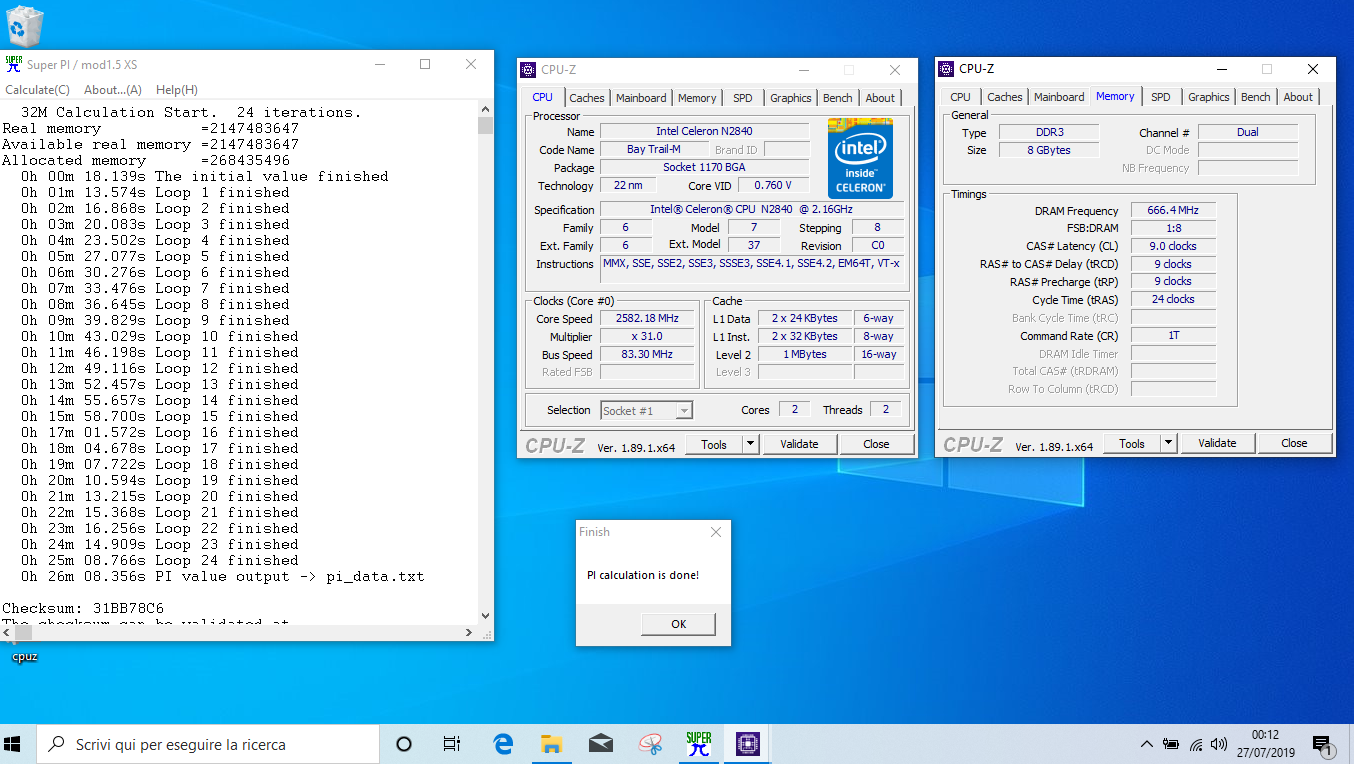Click Super PI vertical scrollbar down arrow
The image size is (1354, 764).
[x=486, y=616]
